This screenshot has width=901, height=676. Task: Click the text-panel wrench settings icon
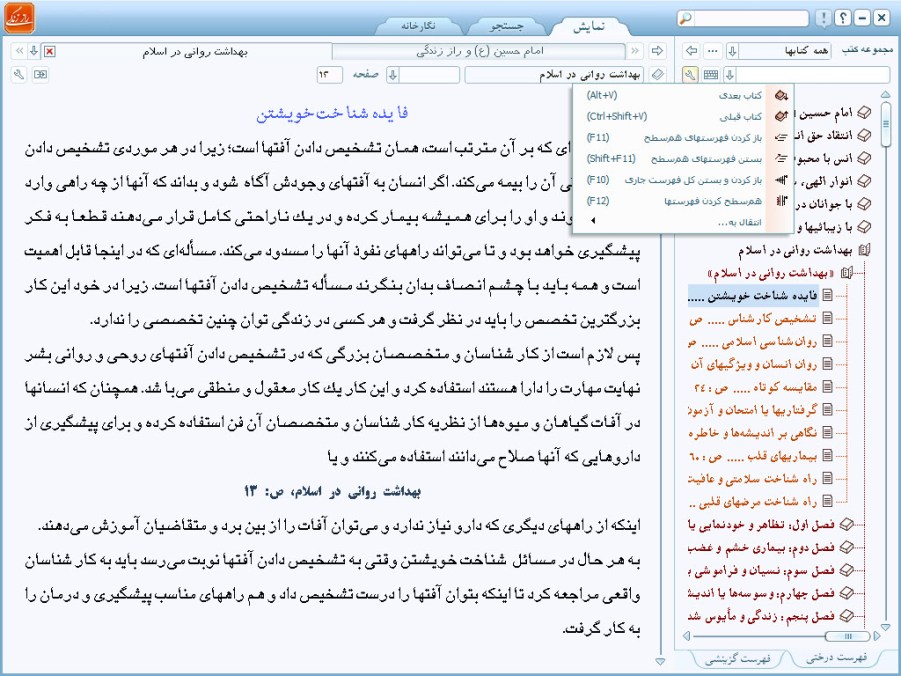pos(19,75)
